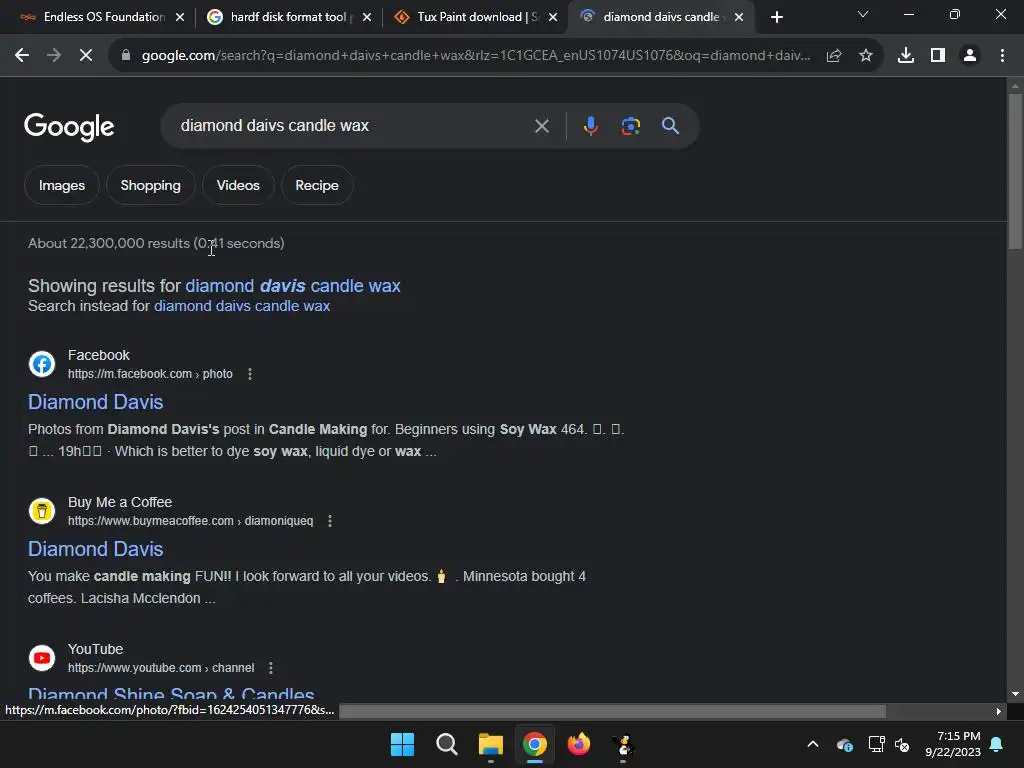Click YouTube favicon in third result
The width and height of the screenshot is (1024, 768).
tap(42, 658)
